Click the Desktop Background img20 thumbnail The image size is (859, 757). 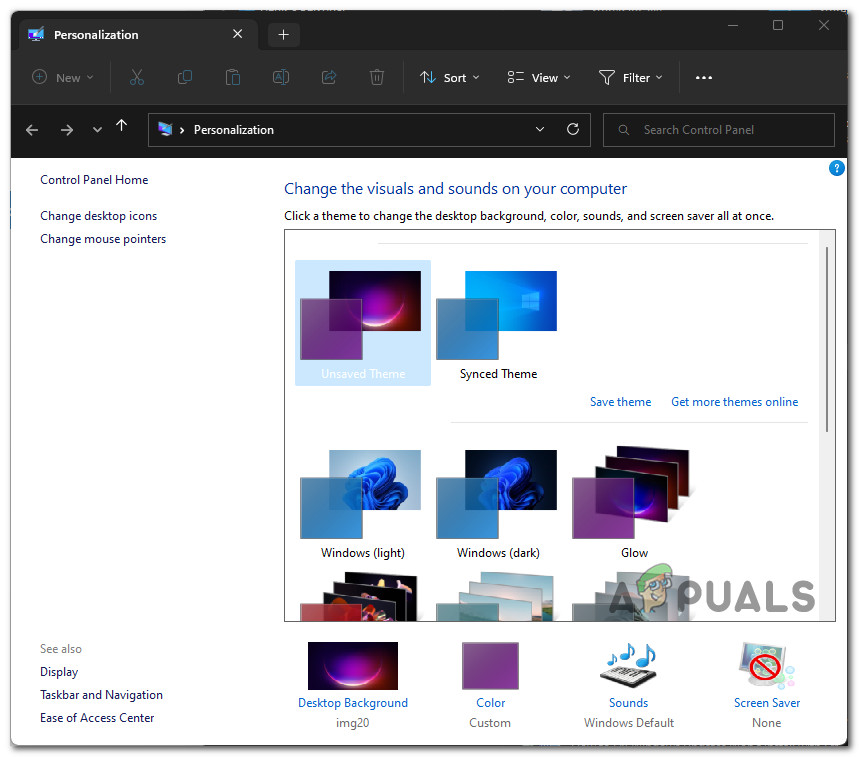coord(353,666)
